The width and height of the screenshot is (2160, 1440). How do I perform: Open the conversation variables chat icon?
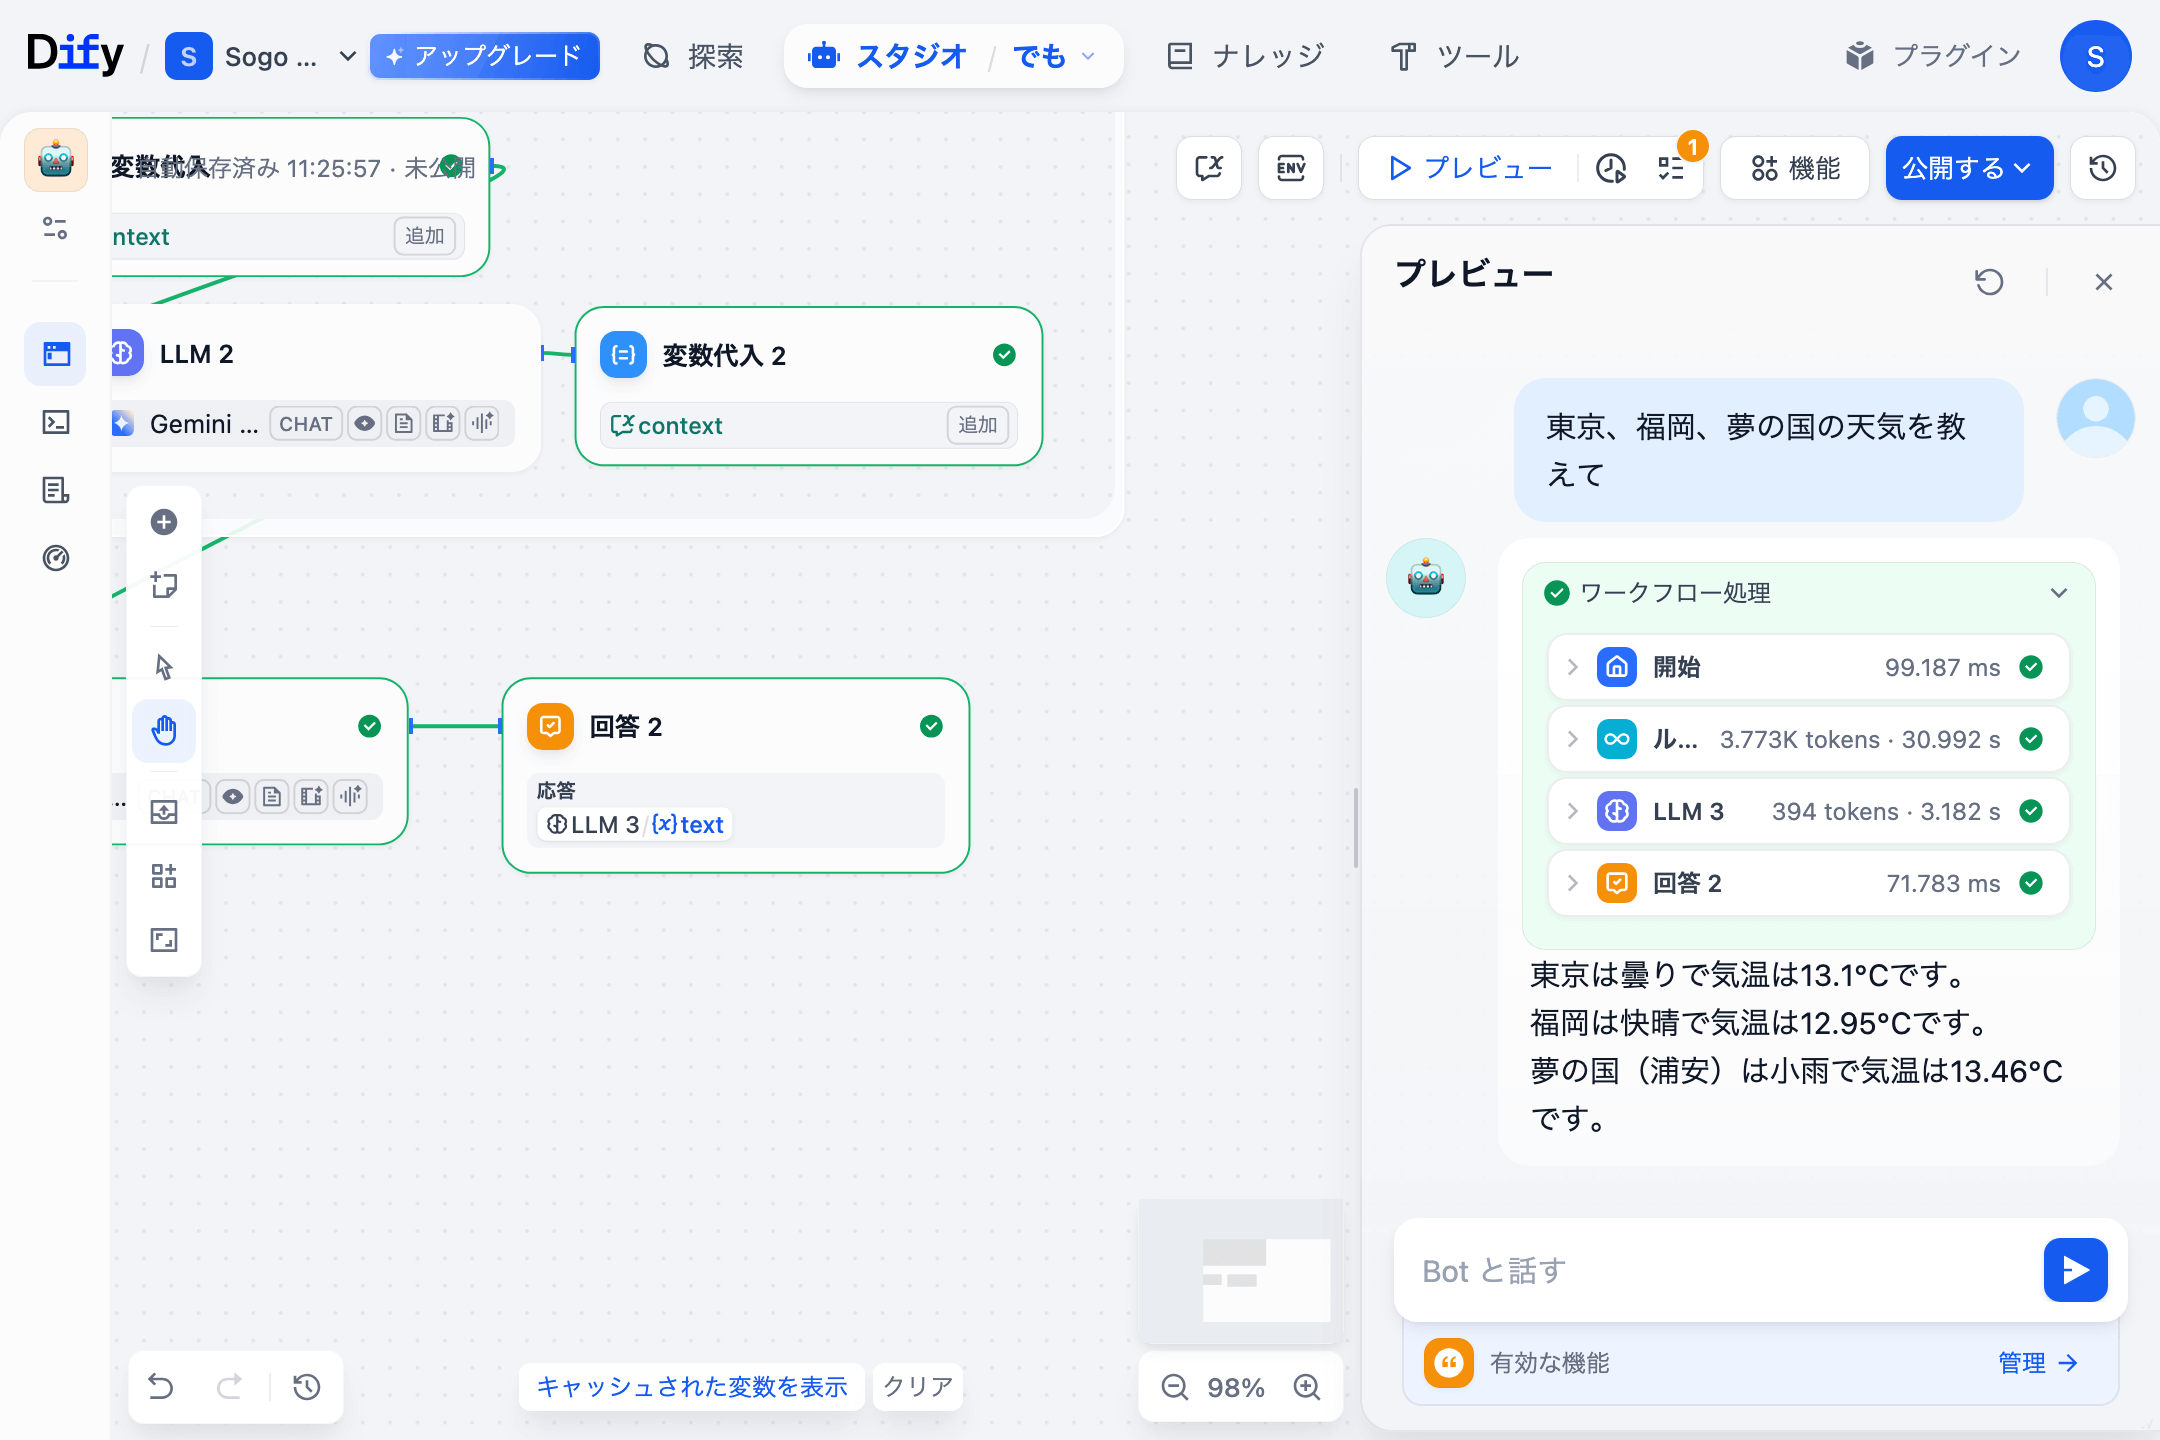click(x=1209, y=168)
